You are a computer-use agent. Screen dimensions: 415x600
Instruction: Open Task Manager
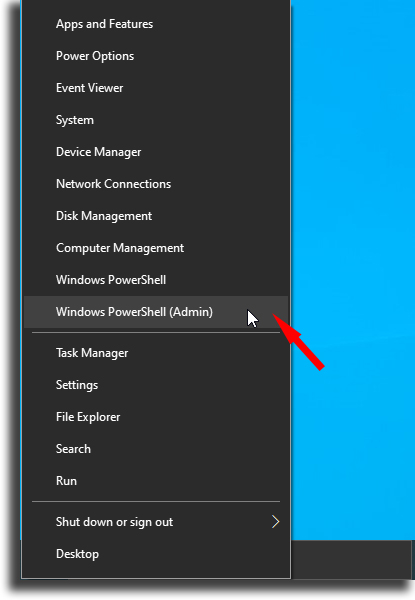tap(156, 353)
